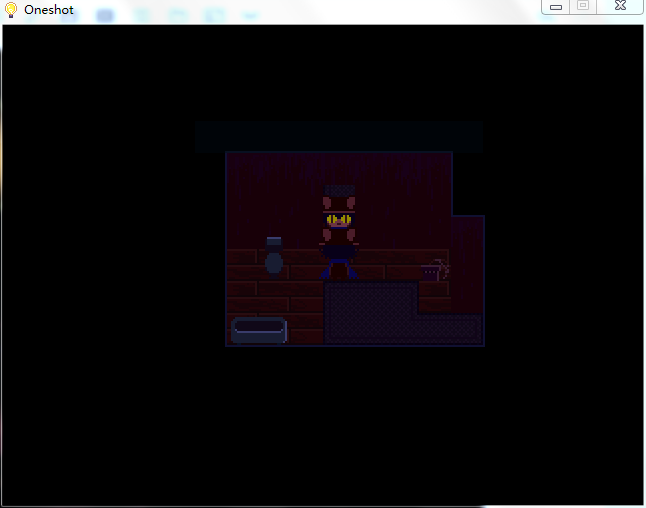Click the toilet tank lid
This screenshot has height=508, width=646.
point(273,241)
